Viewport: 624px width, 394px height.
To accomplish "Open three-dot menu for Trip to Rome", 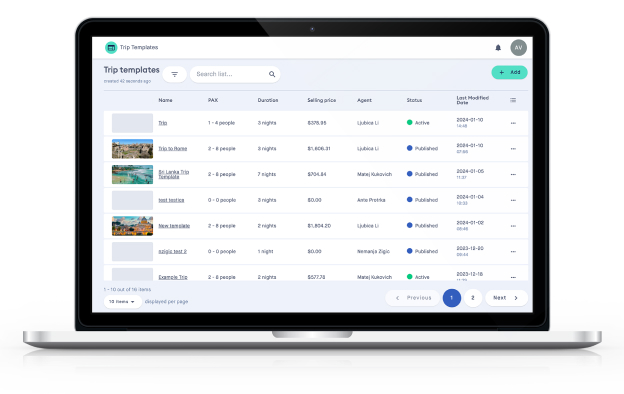I will [513, 149].
